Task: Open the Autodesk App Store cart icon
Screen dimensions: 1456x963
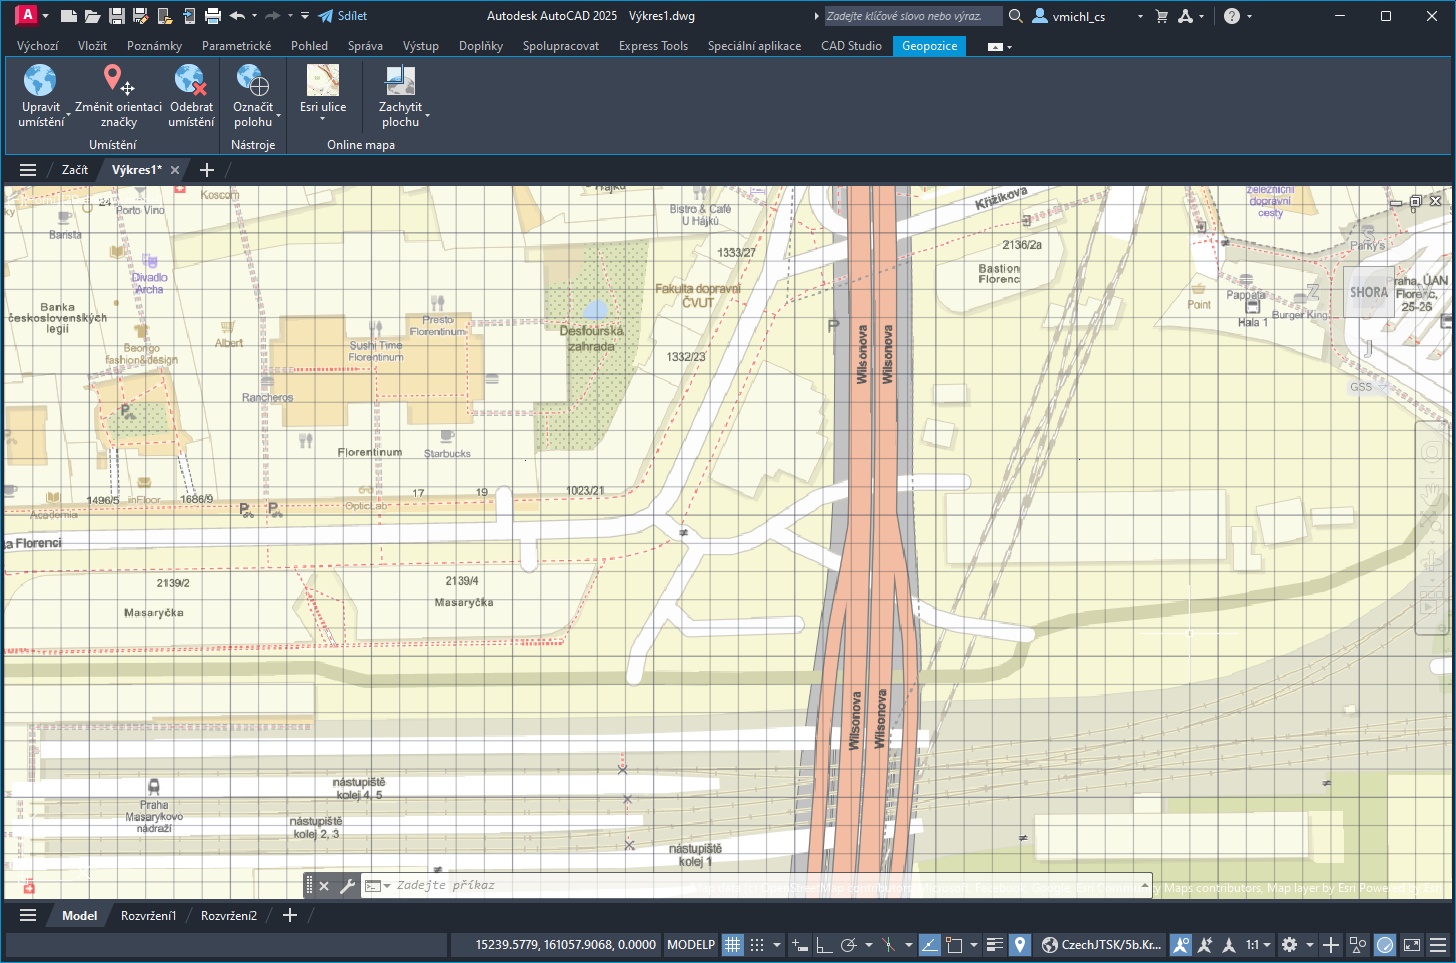Action: 1161,16
